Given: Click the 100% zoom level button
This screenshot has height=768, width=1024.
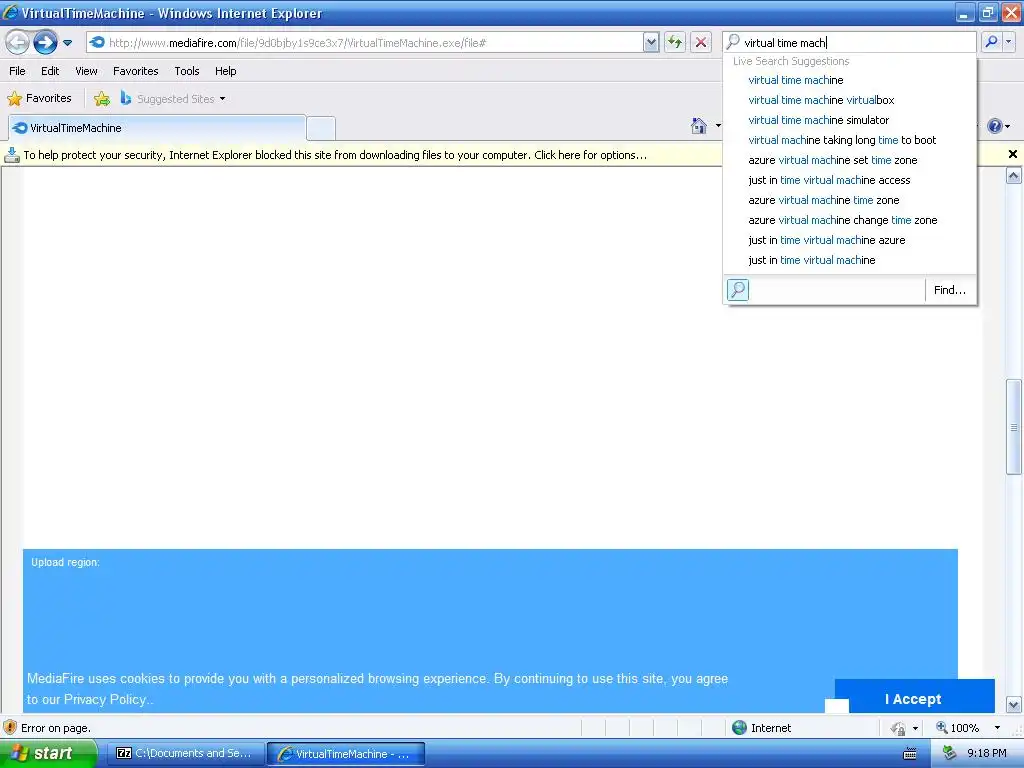Looking at the screenshot, I should pos(957,728).
